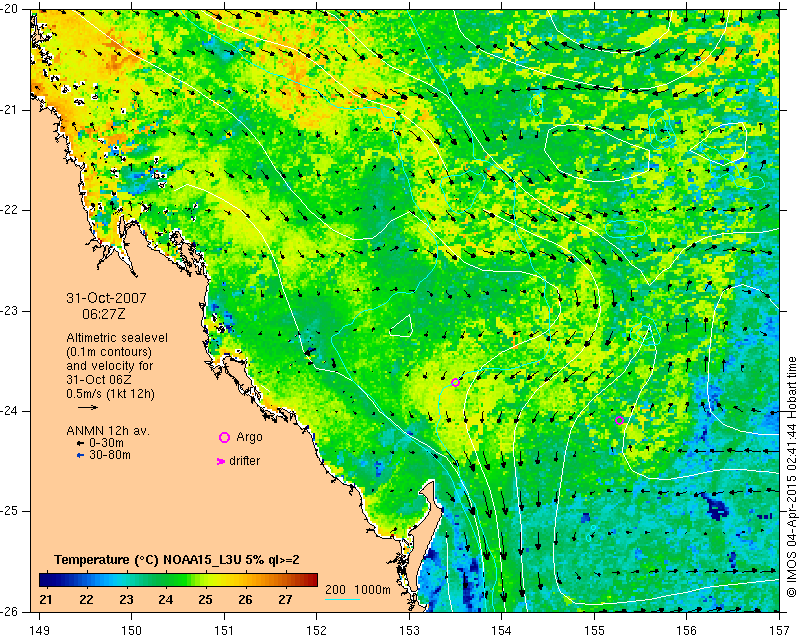This screenshot has width=800, height=640.
Task: Click the latitude axis label "-22"
Action: click(11, 210)
